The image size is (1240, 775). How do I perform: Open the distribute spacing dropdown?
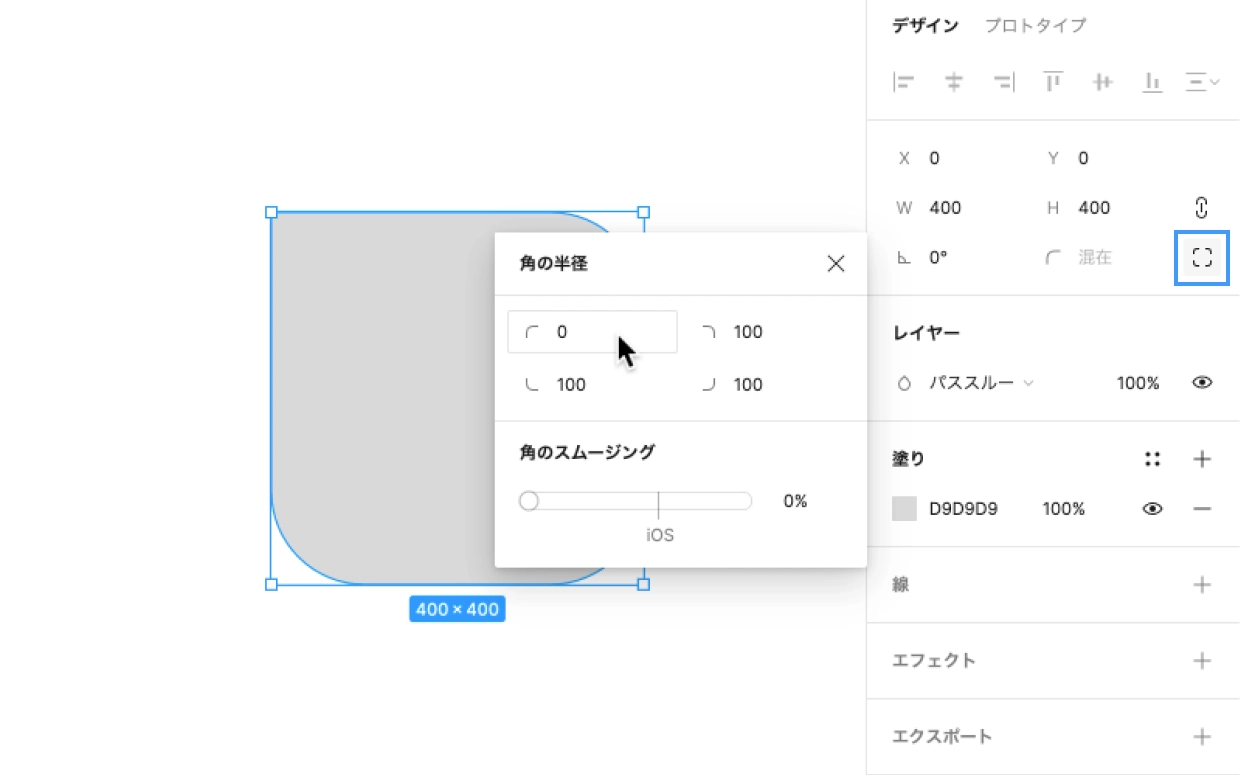tap(1202, 82)
